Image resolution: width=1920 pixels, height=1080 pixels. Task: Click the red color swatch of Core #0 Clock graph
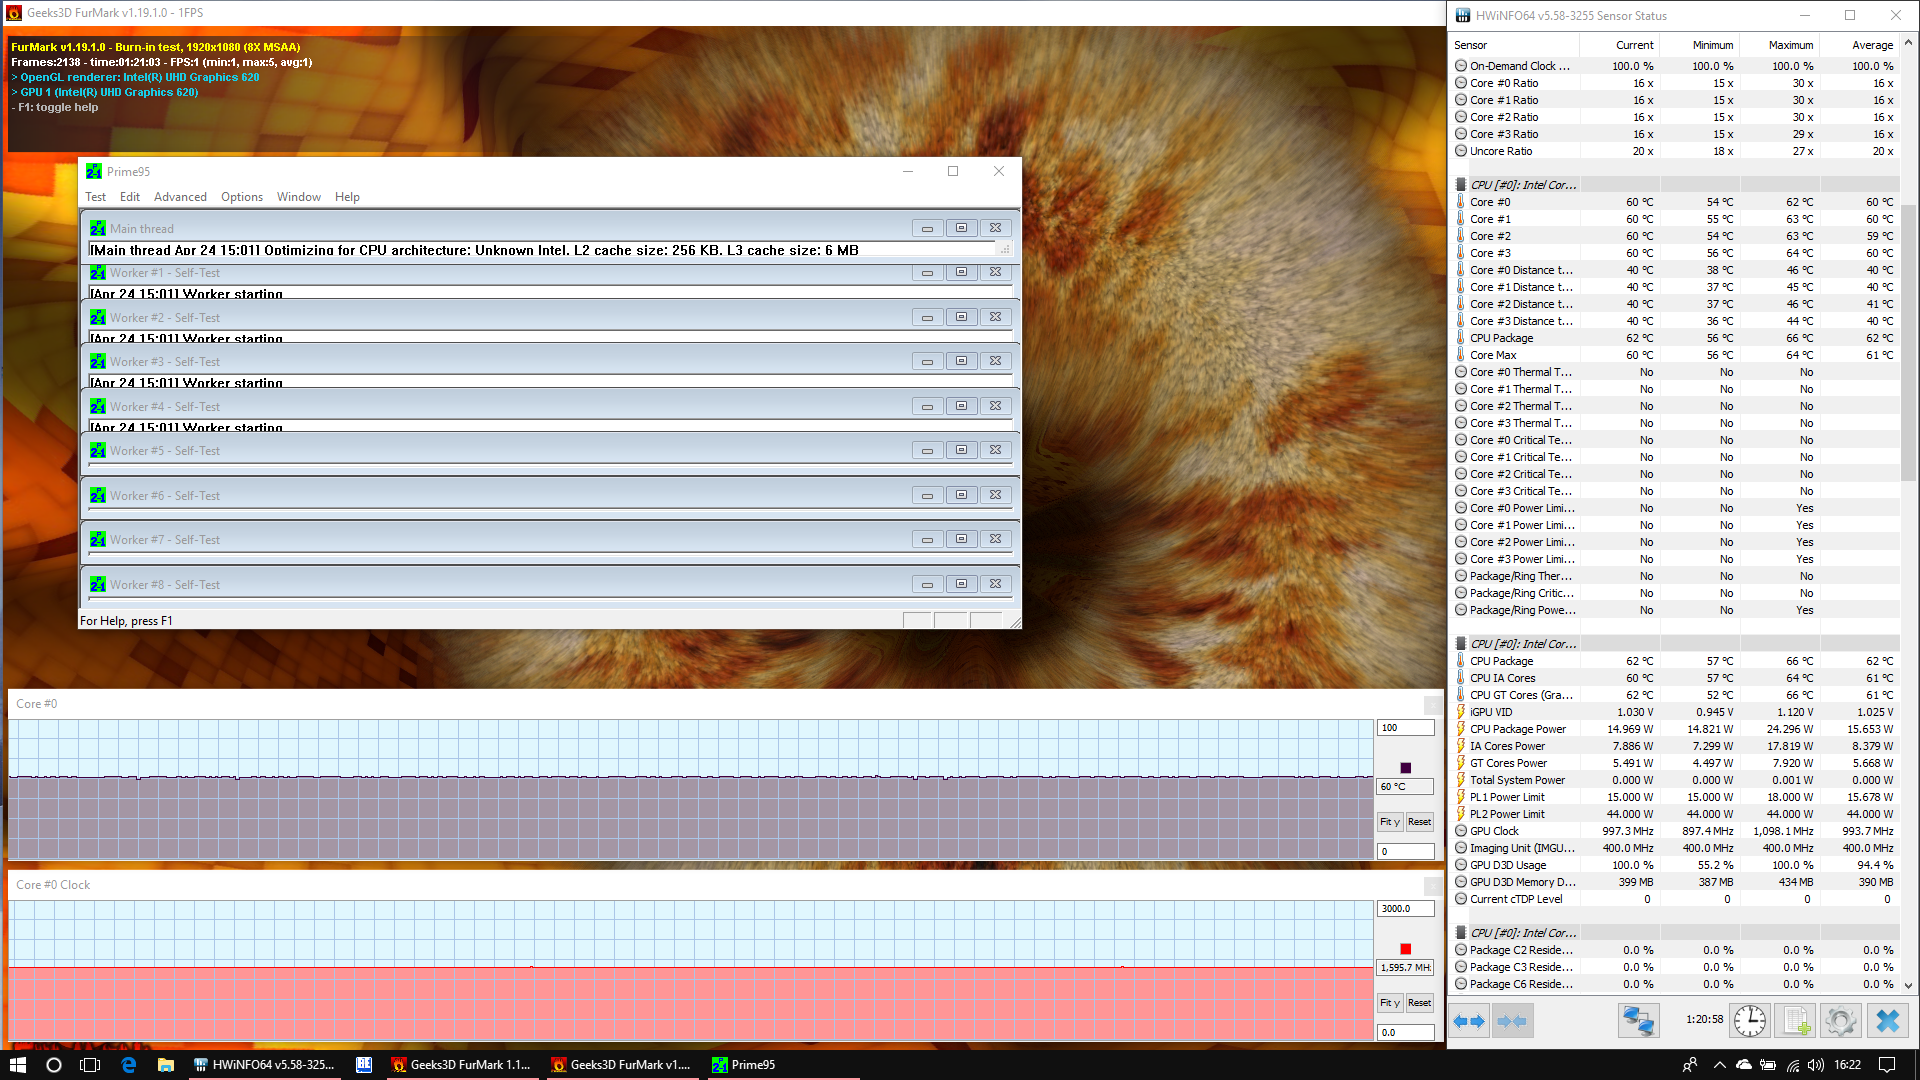(x=1405, y=949)
